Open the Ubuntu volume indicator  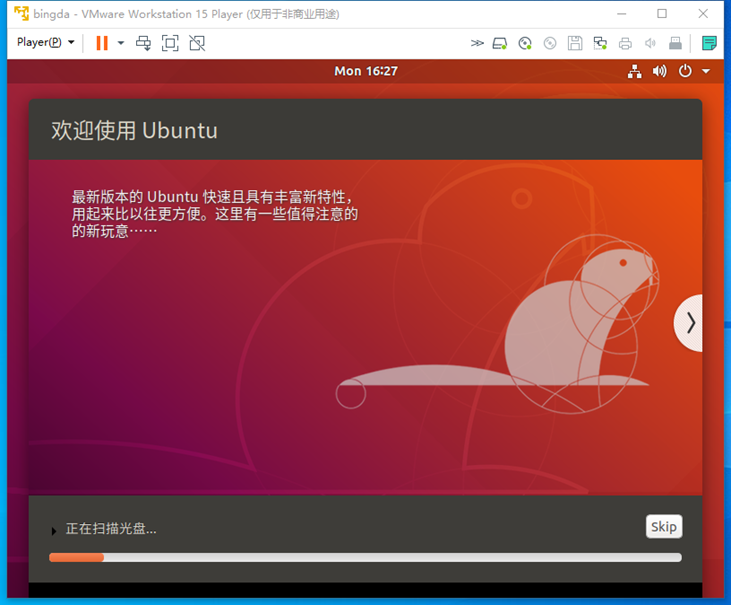(x=660, y=71)
